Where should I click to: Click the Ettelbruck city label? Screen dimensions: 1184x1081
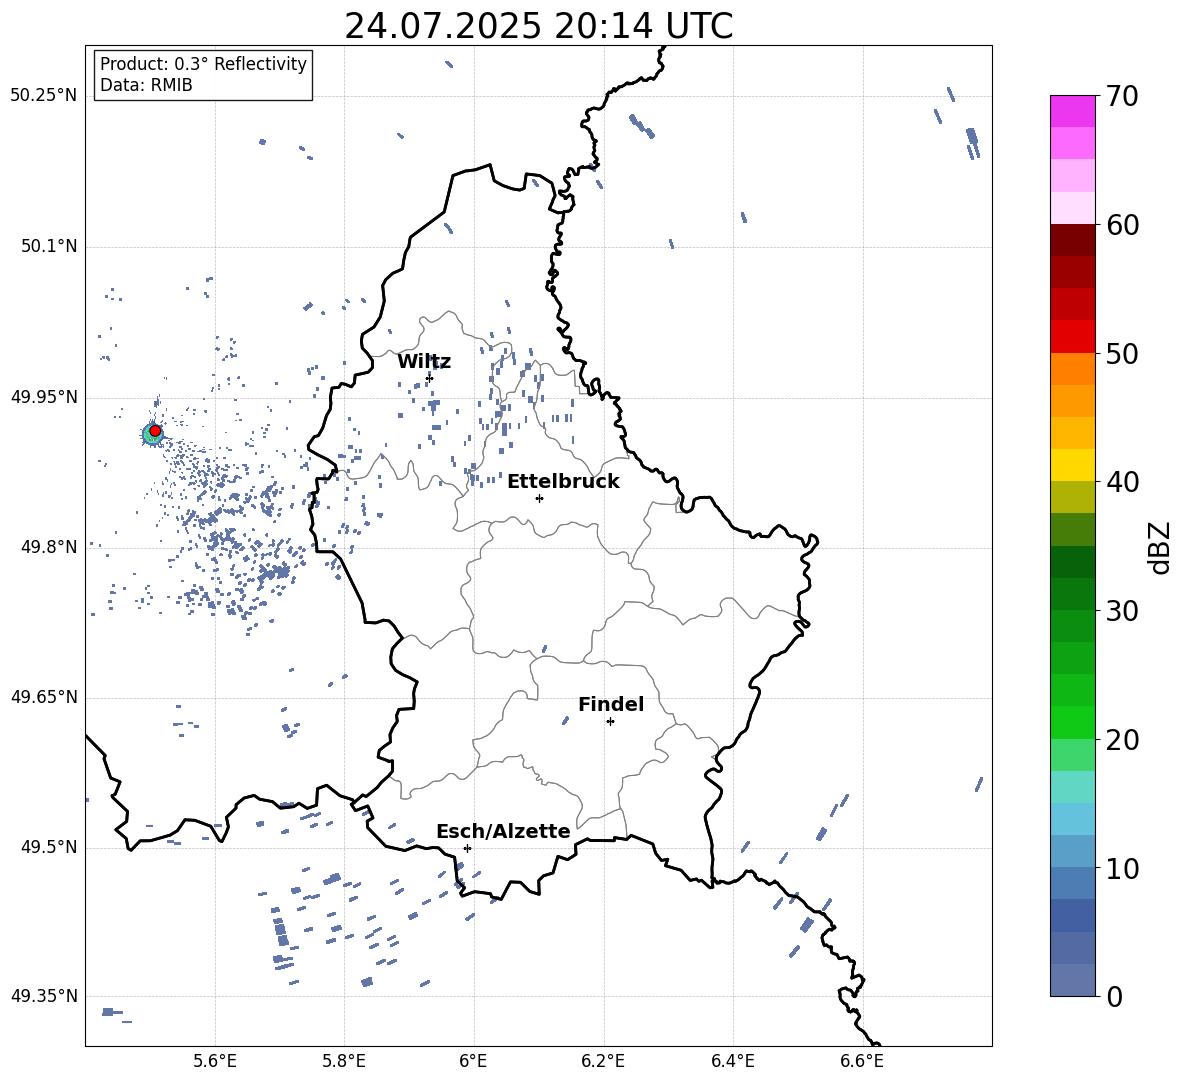563,482
